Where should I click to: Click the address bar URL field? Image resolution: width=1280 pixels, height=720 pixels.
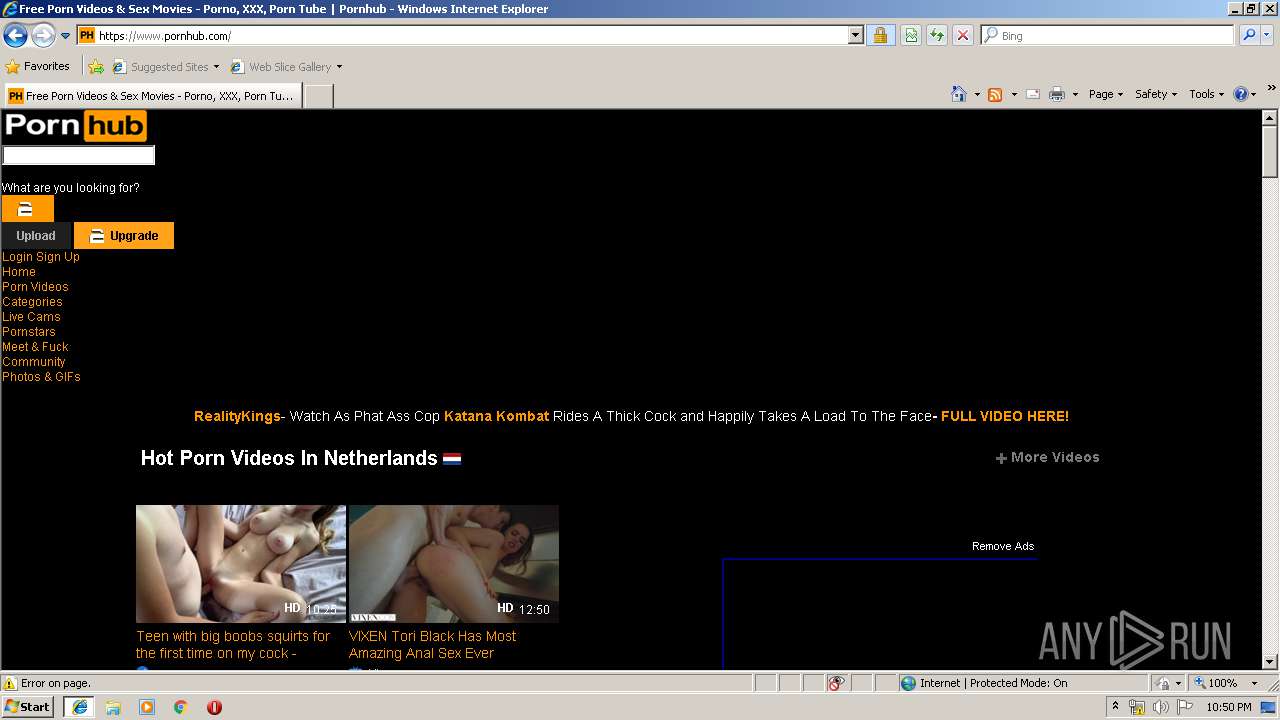point(463,36)
